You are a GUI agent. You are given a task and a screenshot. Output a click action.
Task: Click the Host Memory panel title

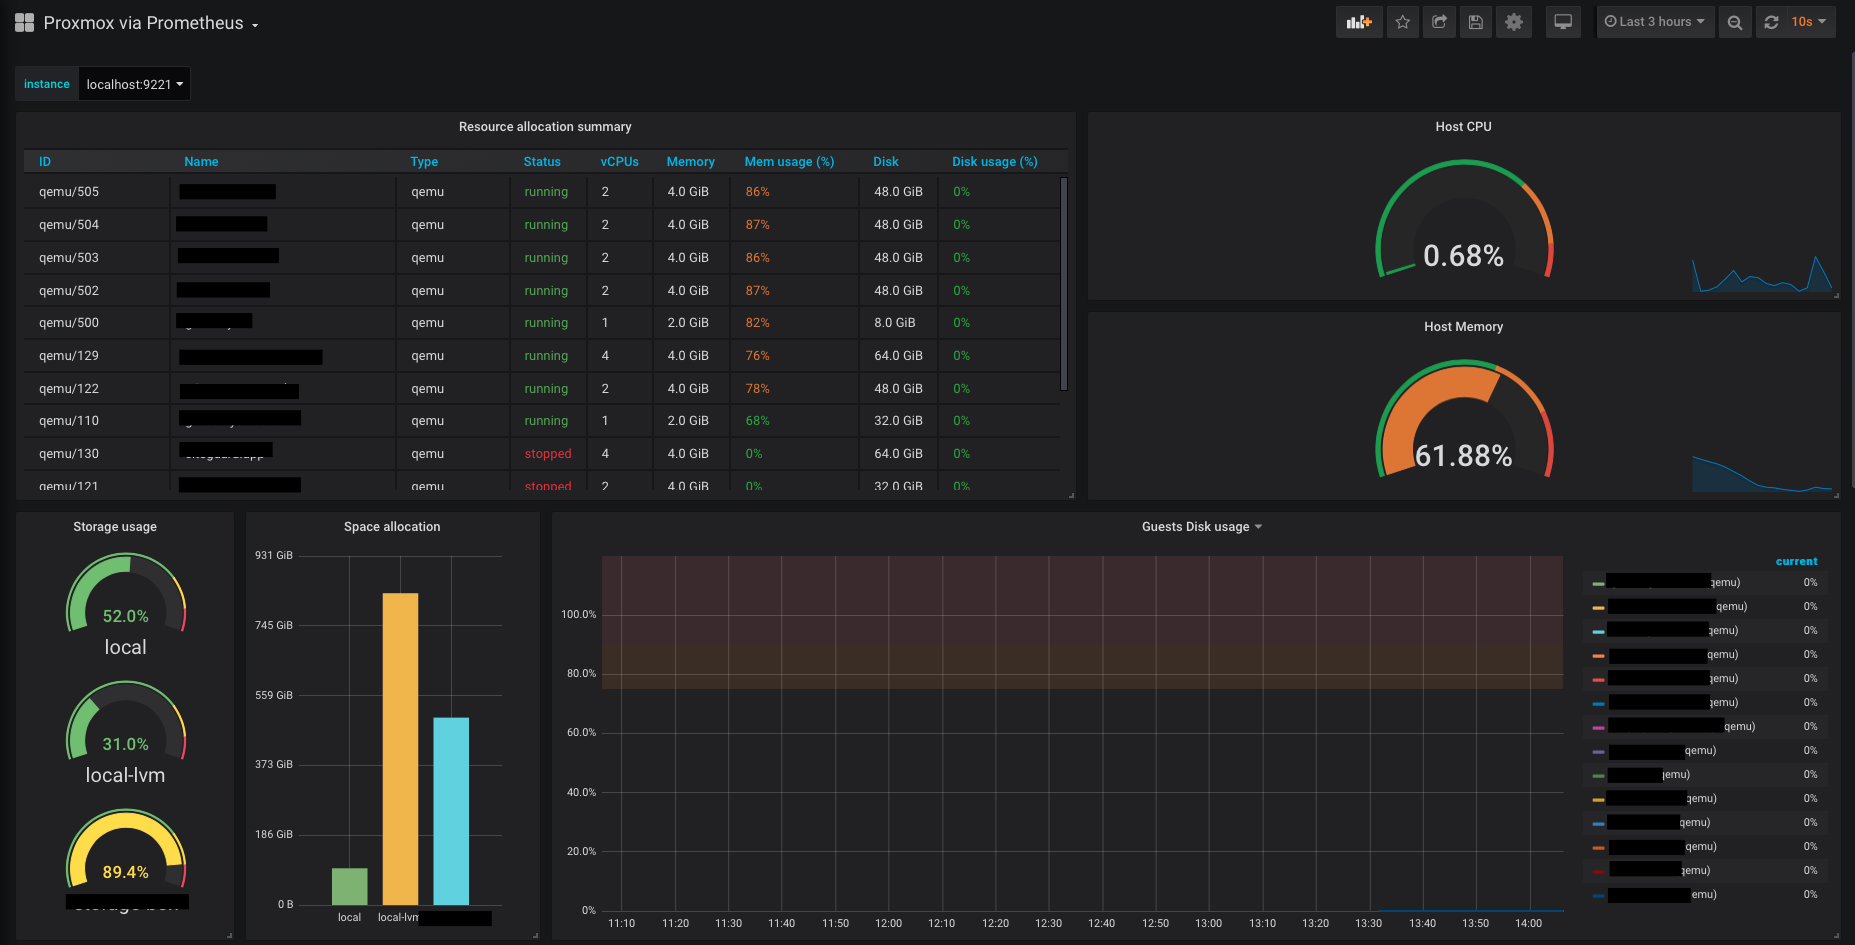pyautogui.click(x=1463, y=327)
